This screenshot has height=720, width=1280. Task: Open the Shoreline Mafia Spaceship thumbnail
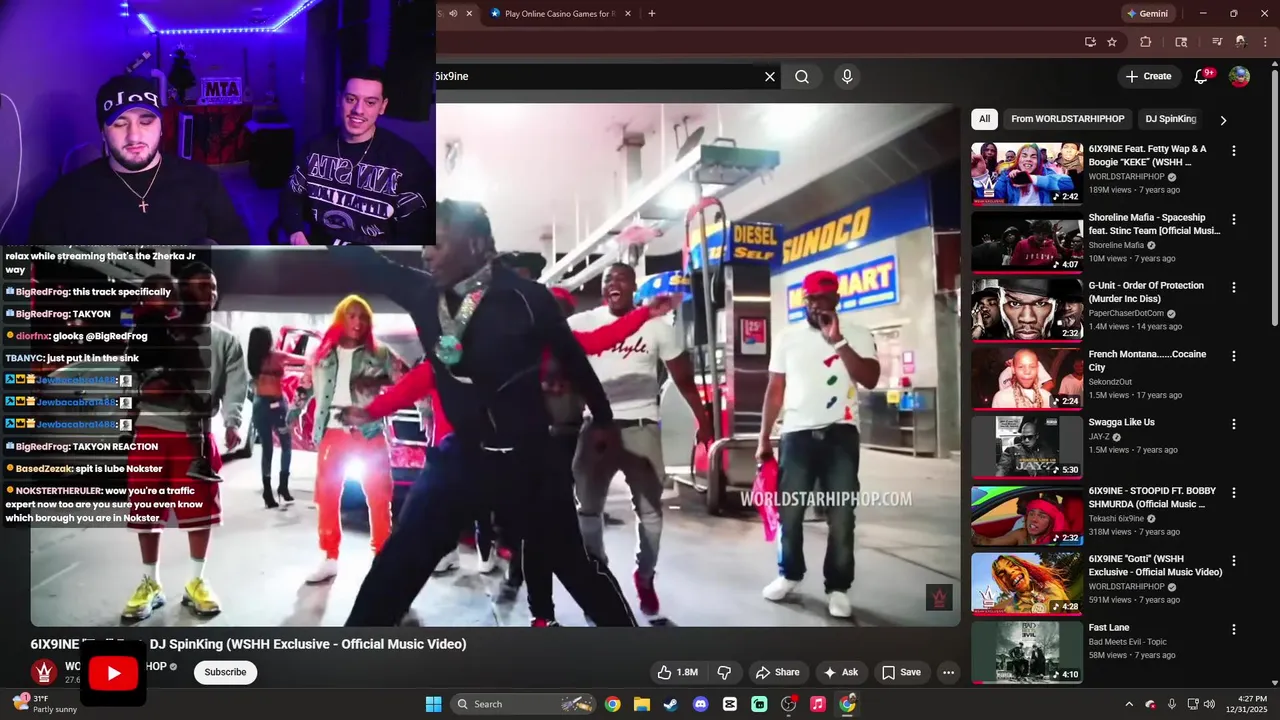pos(1027,241)
